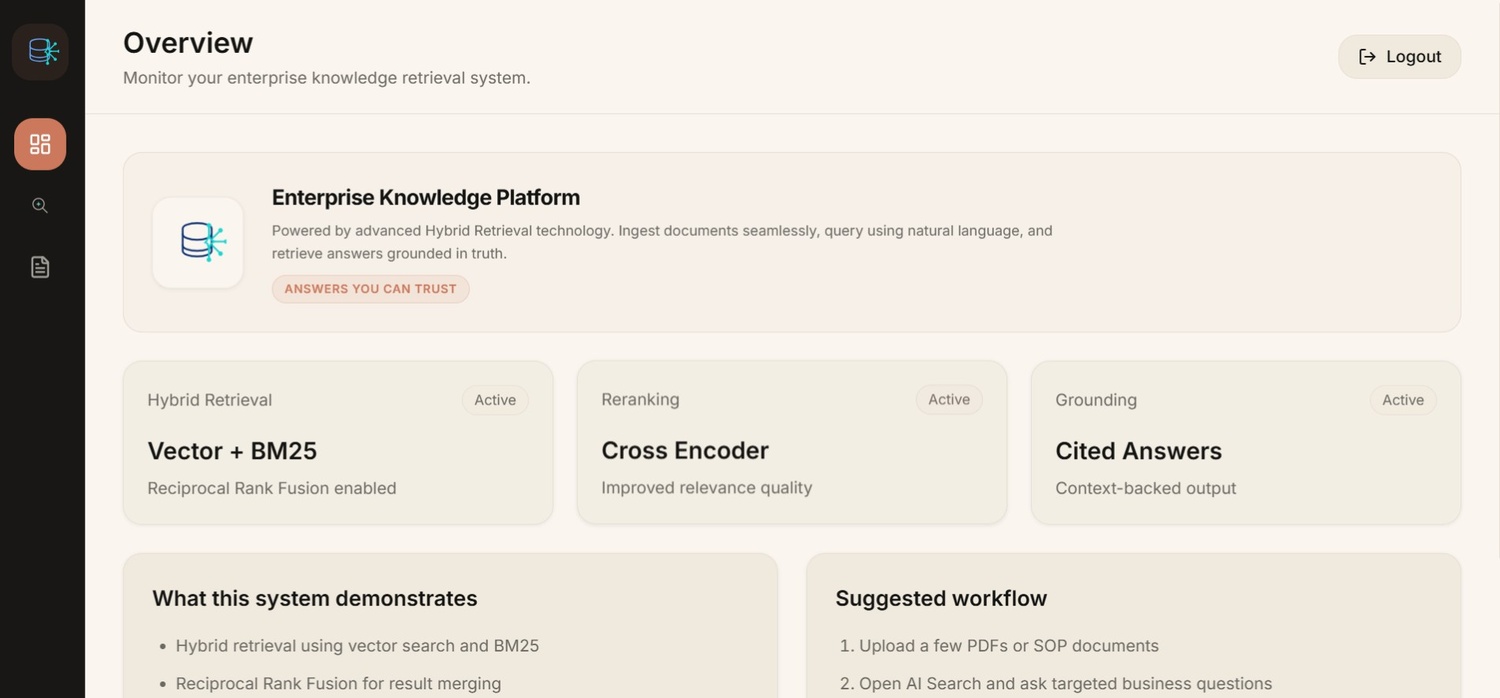Viewport: 1500px width, 698px height.
Task: Click the Suggested workflow heading
Action: pyautogui.click(x=941, y=598)
